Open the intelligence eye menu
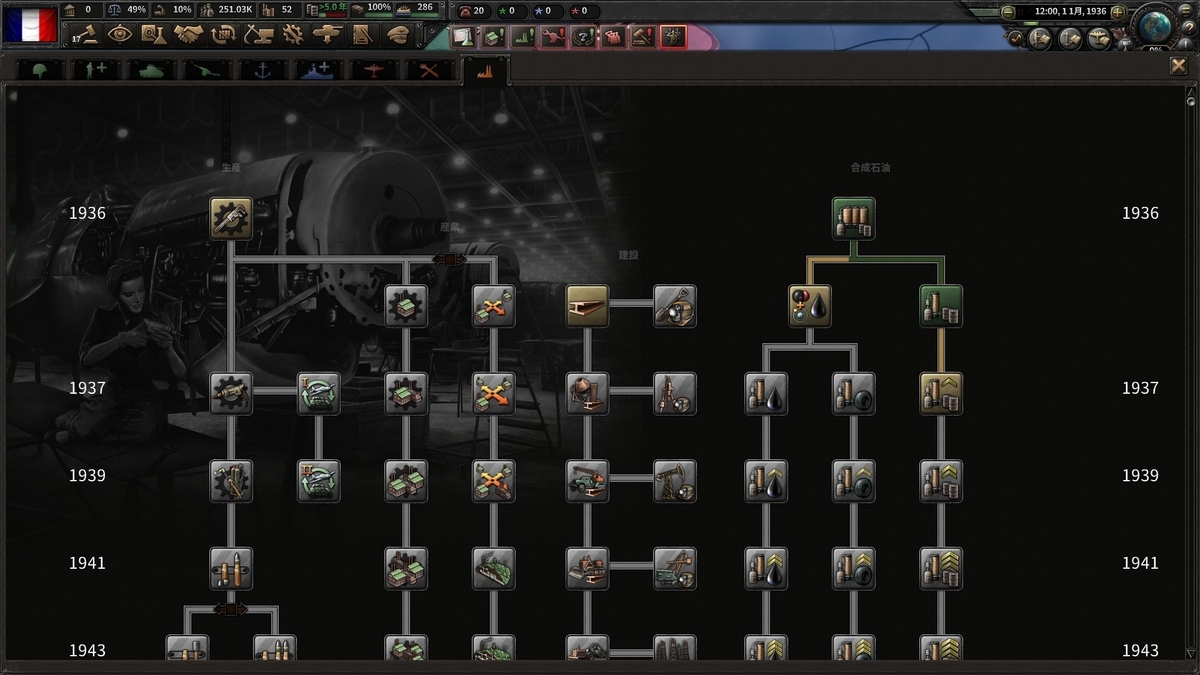Screen dimensions: 1200x675 pos(119,35)
